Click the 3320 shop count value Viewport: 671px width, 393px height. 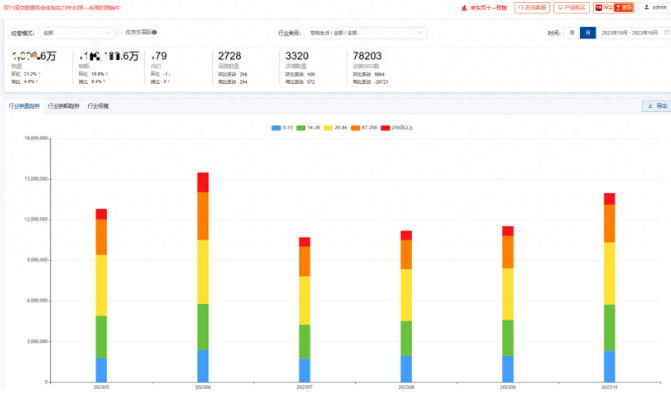click(297, 56)
